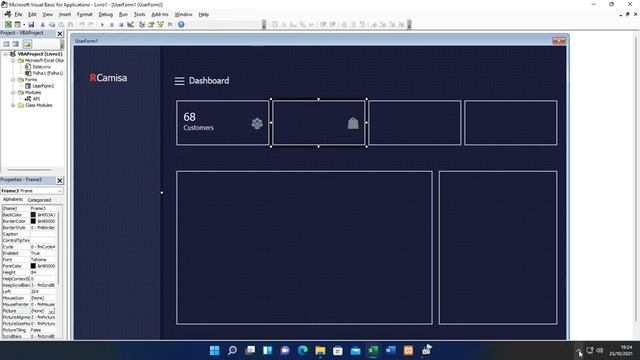Click the 68 Customers label
640x360 pixels.
coord(198,122)
